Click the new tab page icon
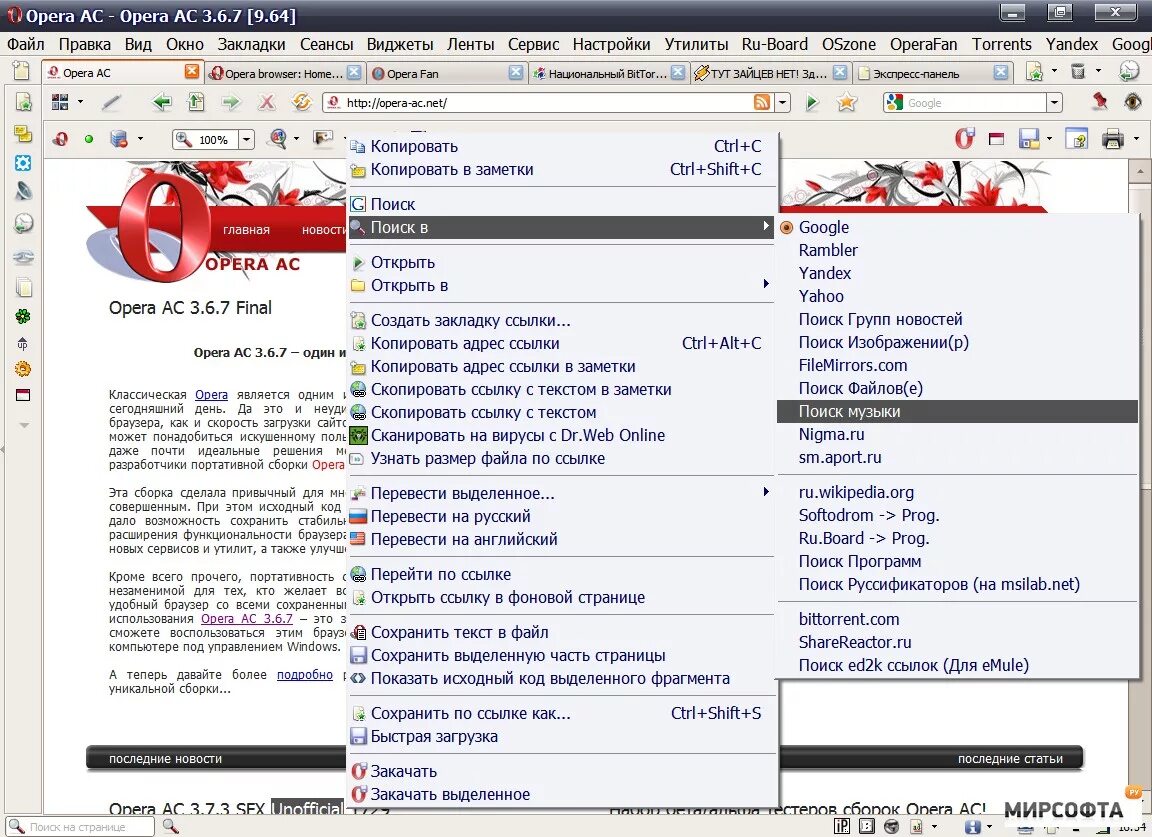This screenshot has height=837, width=1152. [21, 71]
